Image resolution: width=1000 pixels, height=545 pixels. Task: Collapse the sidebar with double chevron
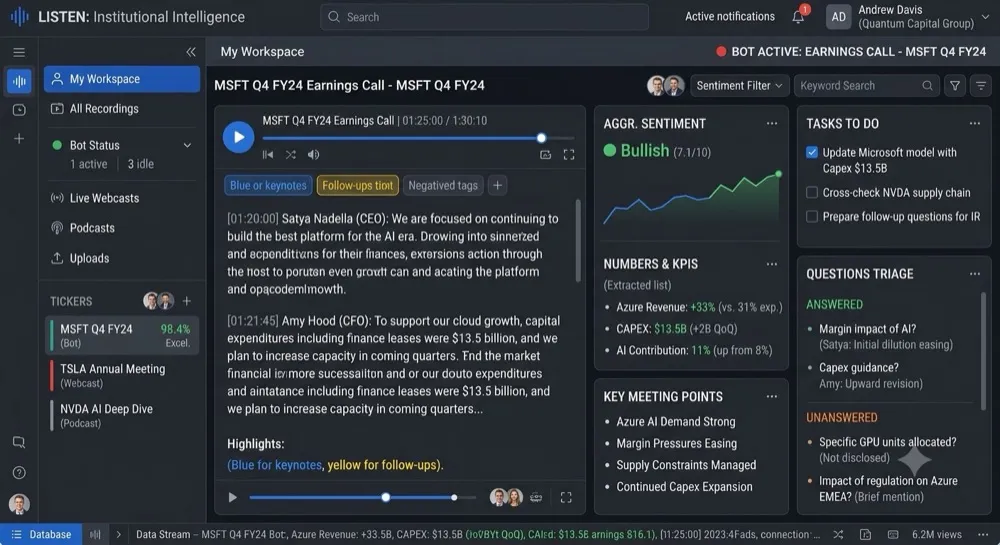pos(191,52)
